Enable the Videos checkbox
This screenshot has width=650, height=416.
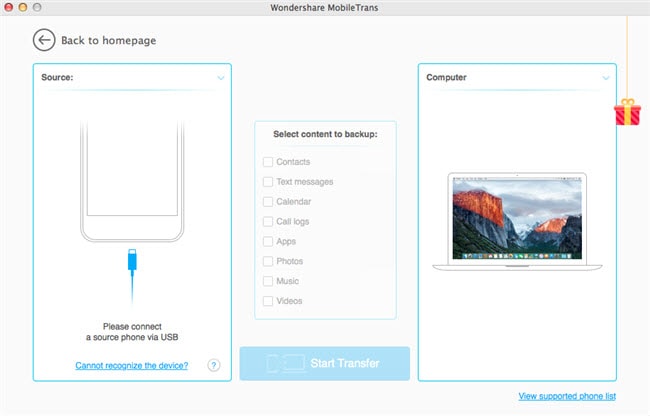pyautogui.click(x=268, y=301)
